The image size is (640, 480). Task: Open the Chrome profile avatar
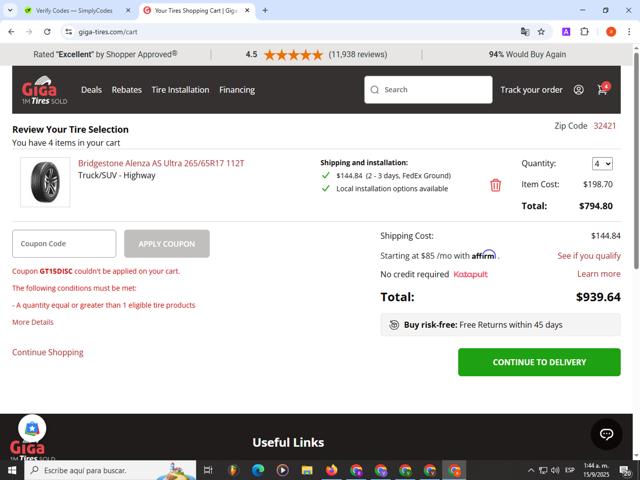(x=611, y=32)
